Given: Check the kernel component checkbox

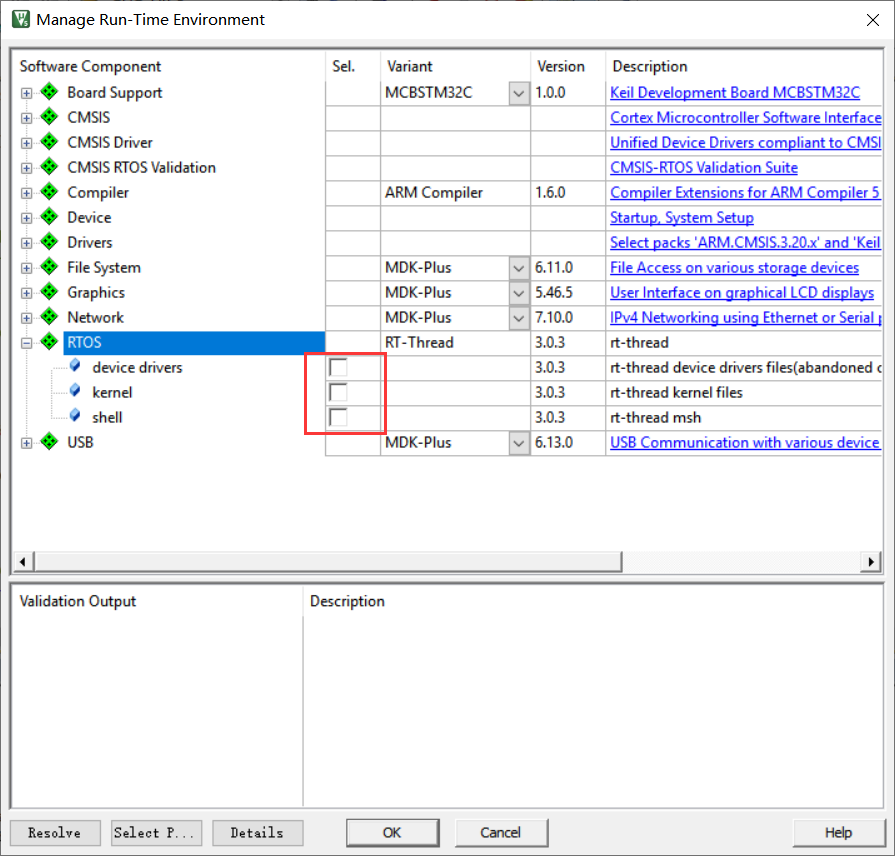Looking at the screenshot, I should click(x=338, y=393).
